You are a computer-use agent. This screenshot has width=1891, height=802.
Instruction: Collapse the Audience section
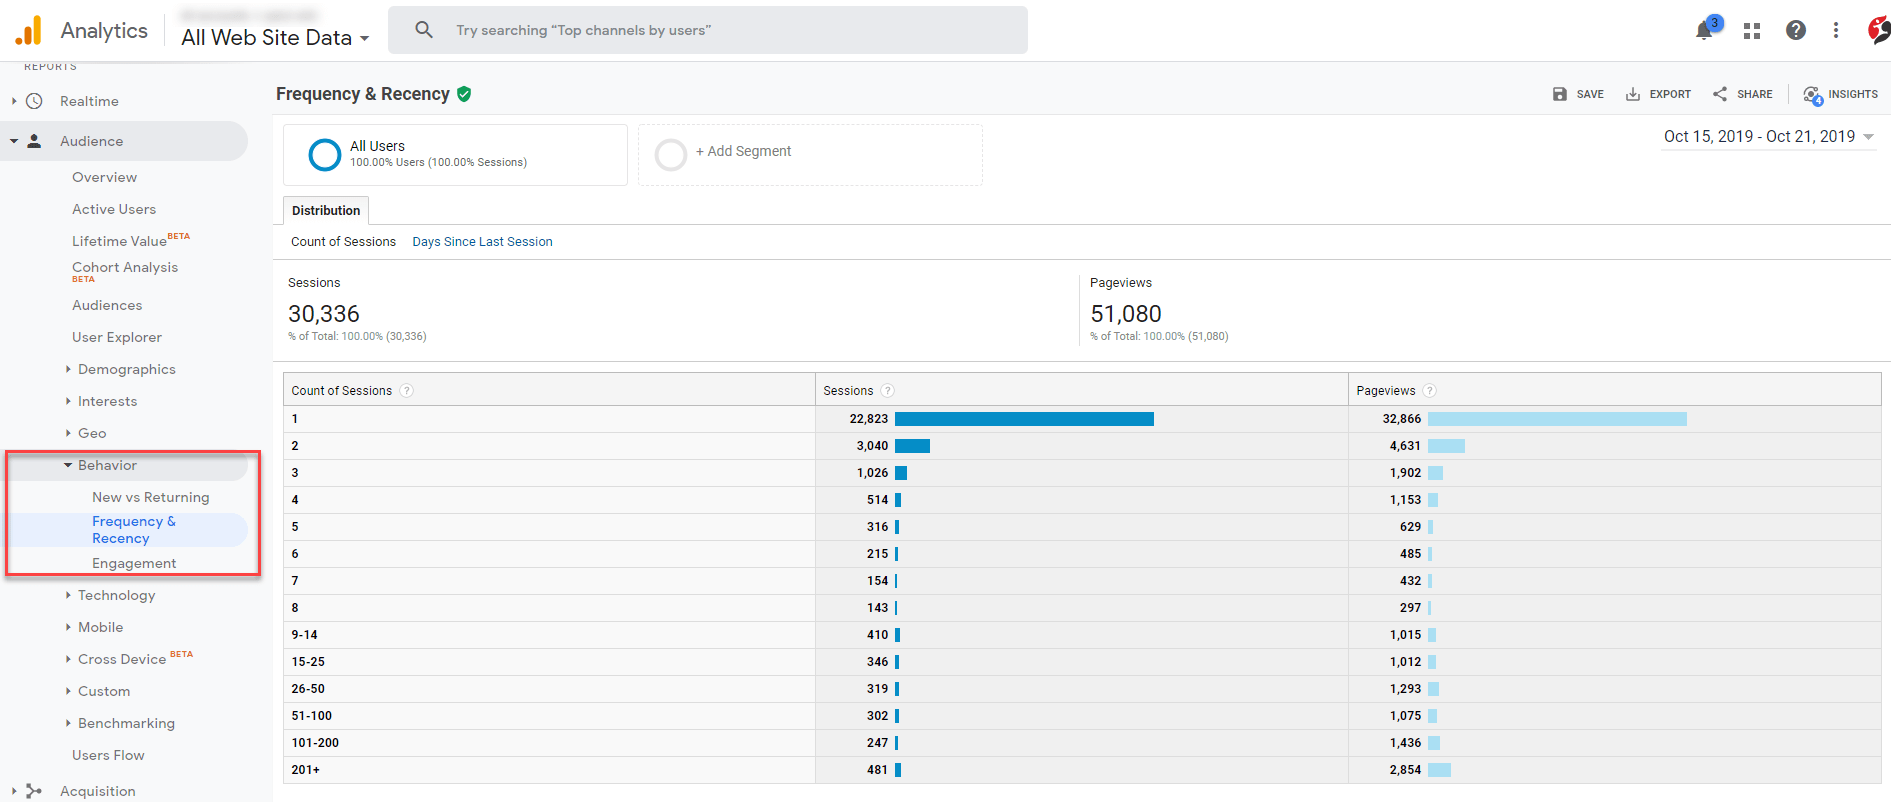point(14,141)
